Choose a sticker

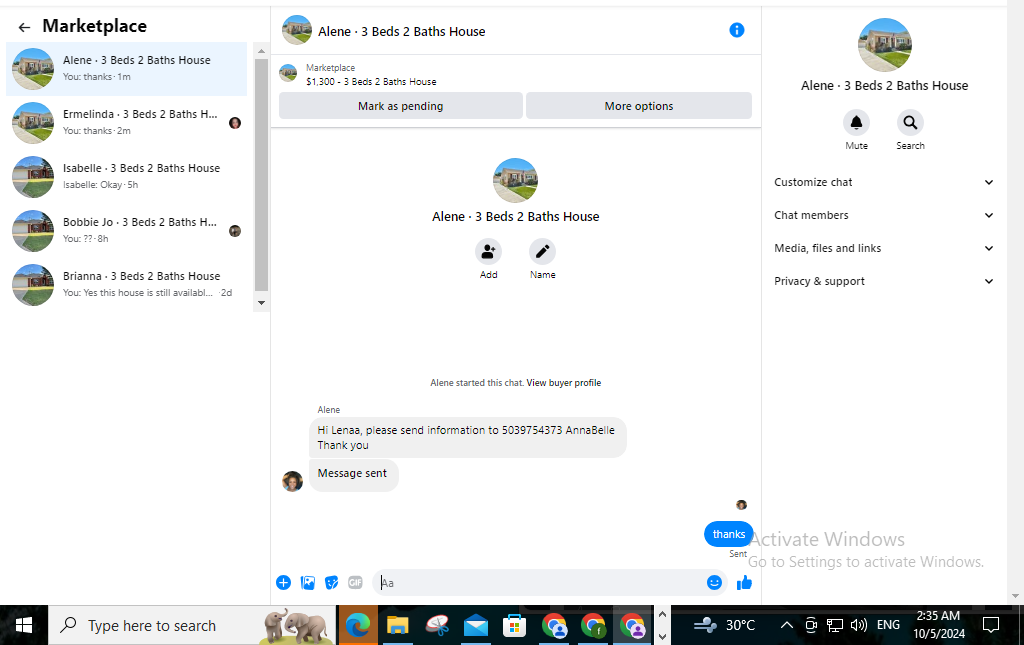pos(332,582)
